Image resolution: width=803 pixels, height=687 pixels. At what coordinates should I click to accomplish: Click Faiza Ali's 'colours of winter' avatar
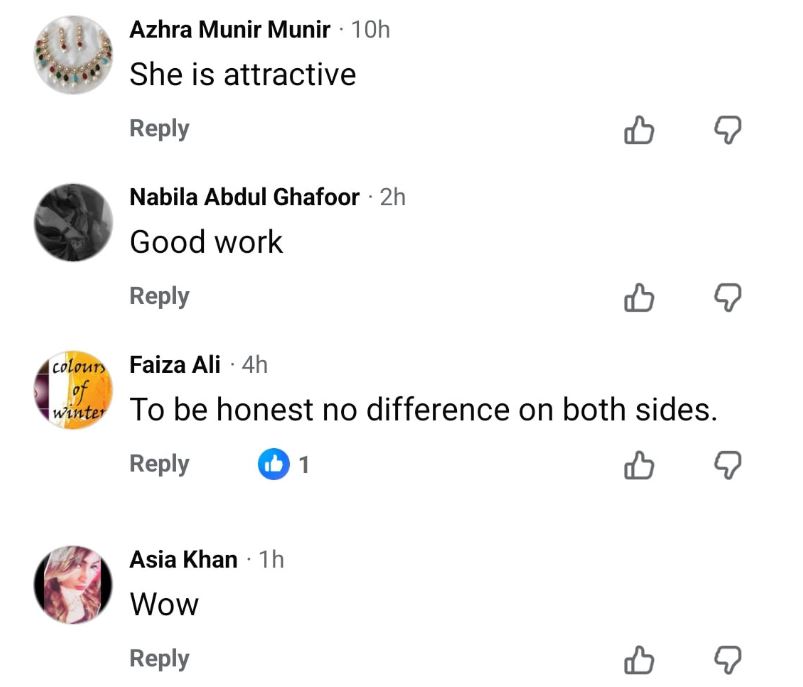72,390
